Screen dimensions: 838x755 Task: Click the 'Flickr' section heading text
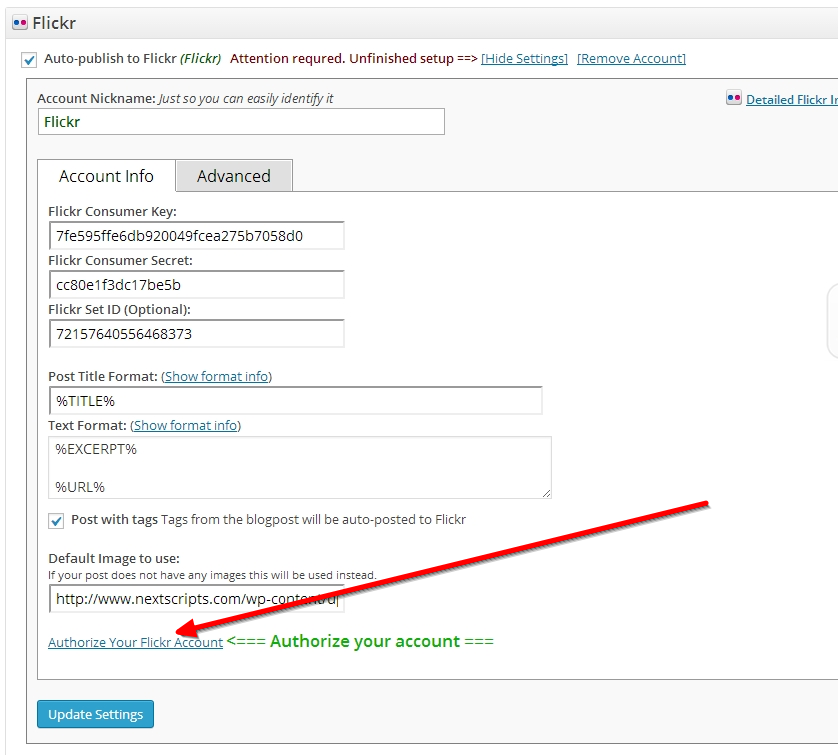(54, 23)
